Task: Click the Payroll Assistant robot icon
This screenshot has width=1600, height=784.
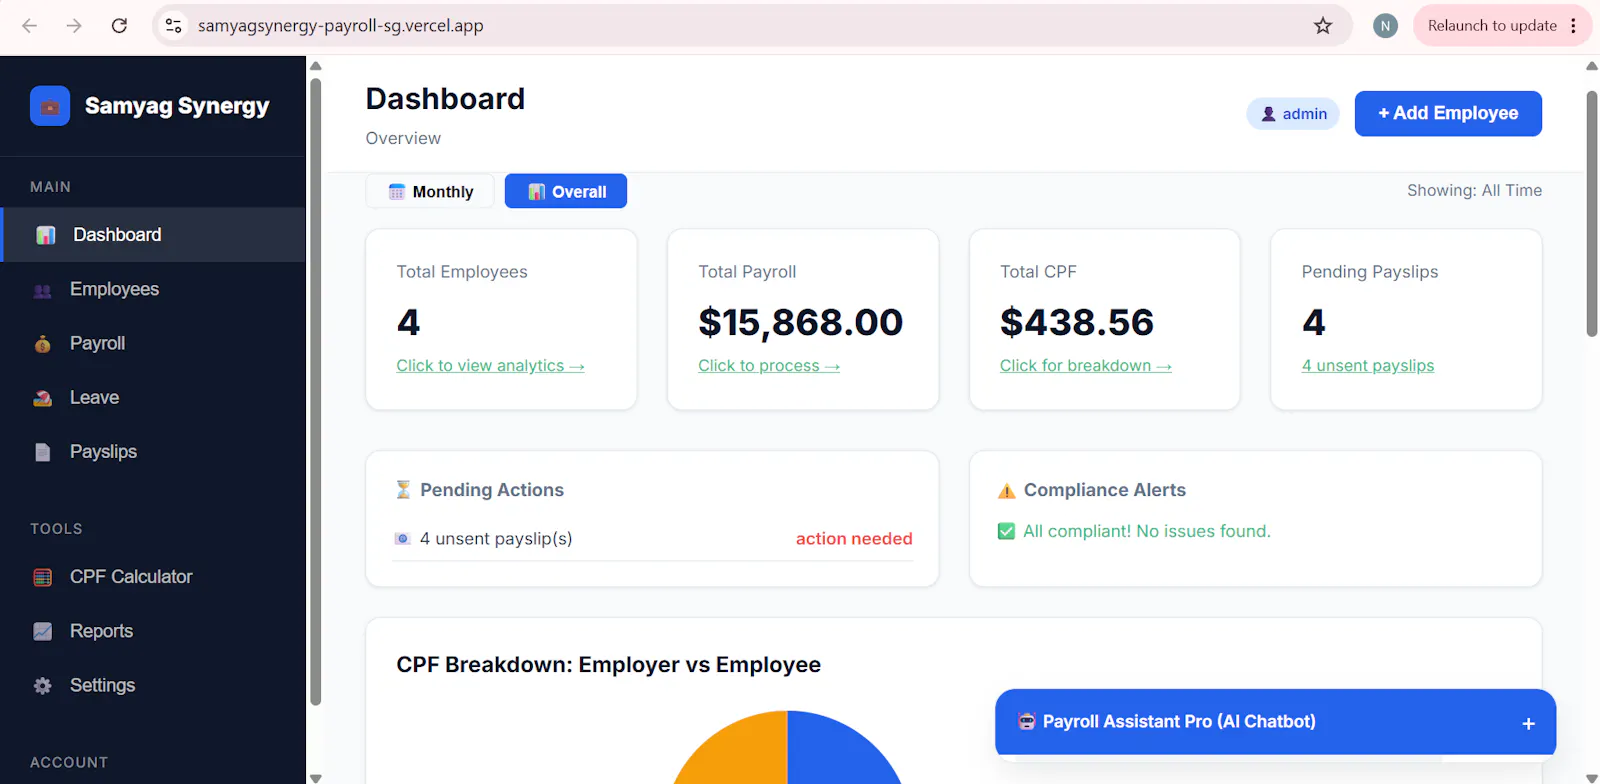Action: pos(1026,722)
